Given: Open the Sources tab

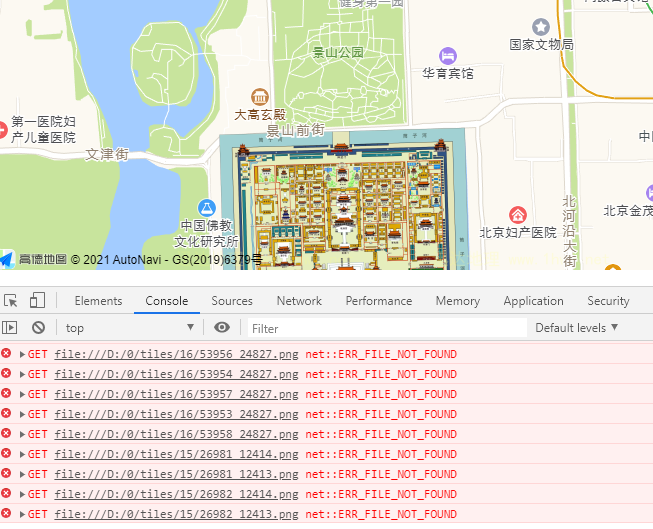Looking at the screenshot, I should point(232,301).
